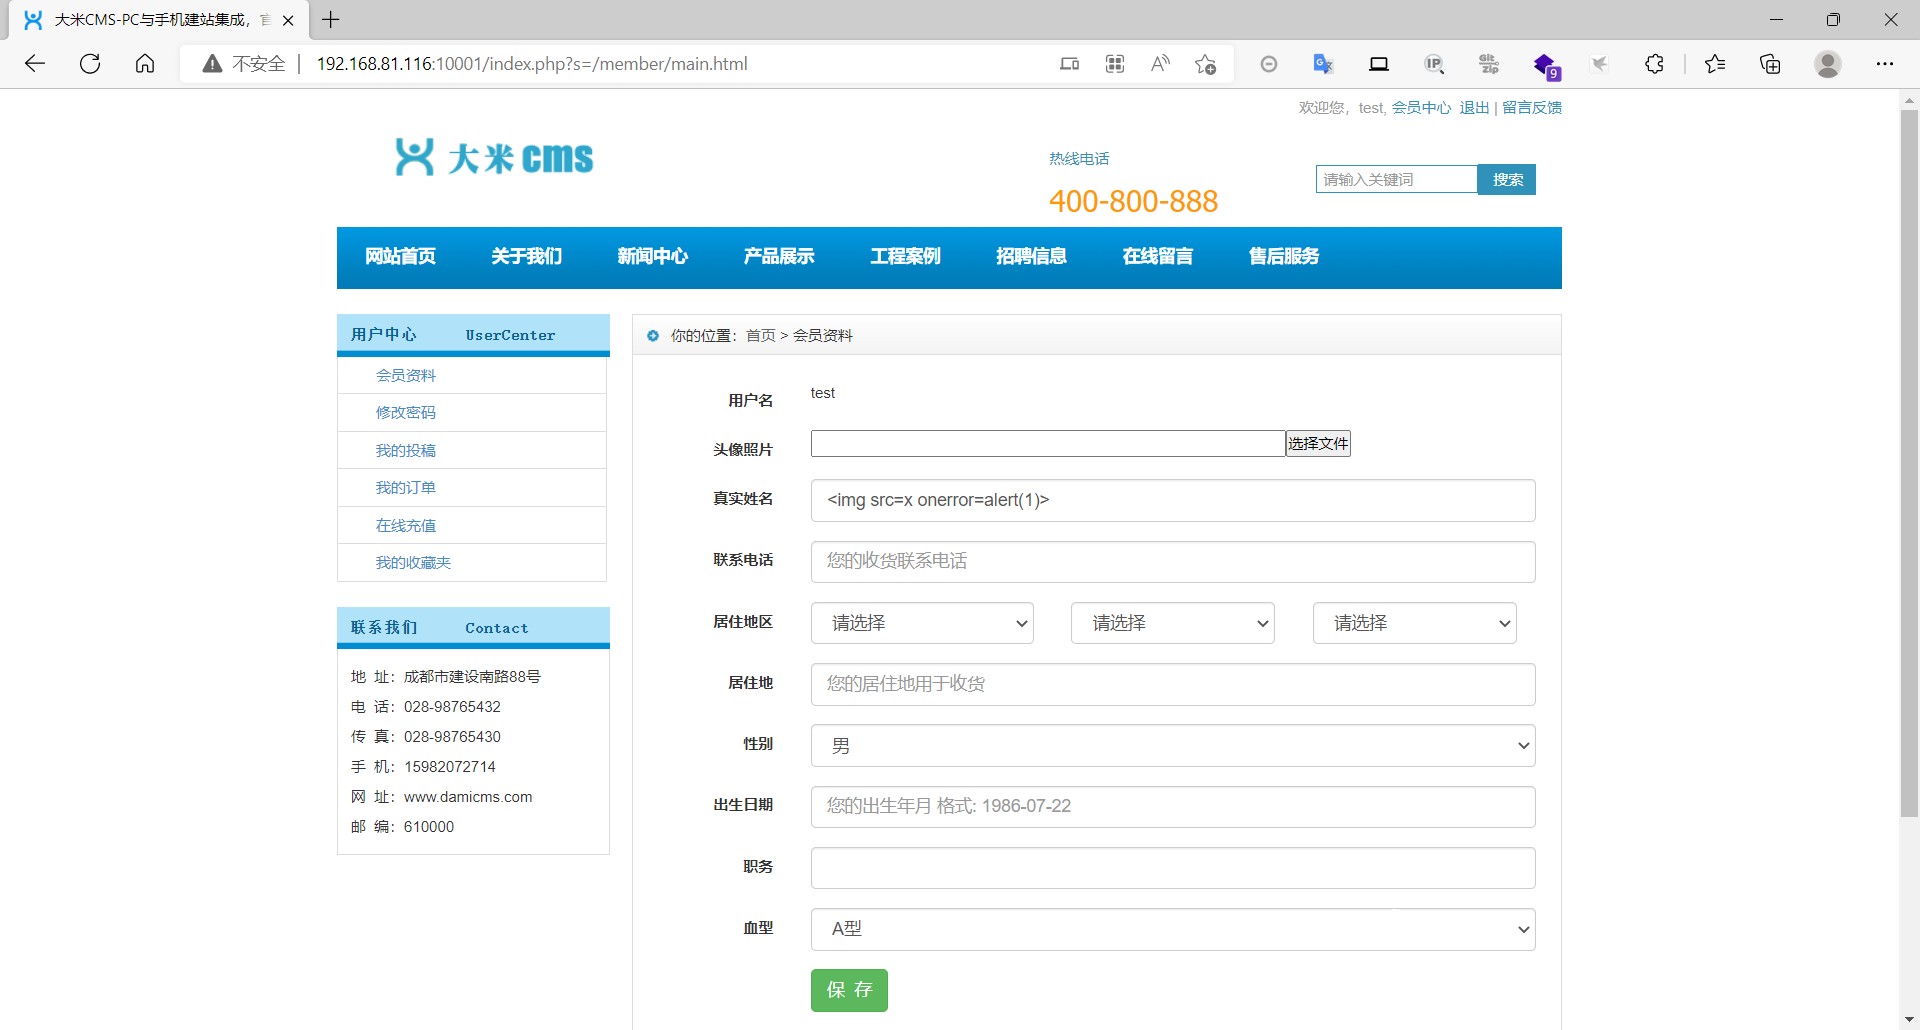Open the browser extensions puzzle icon
The width and height of the screenshot is (1920, 1030).
pyautogui.click(x=1654, y=64)
